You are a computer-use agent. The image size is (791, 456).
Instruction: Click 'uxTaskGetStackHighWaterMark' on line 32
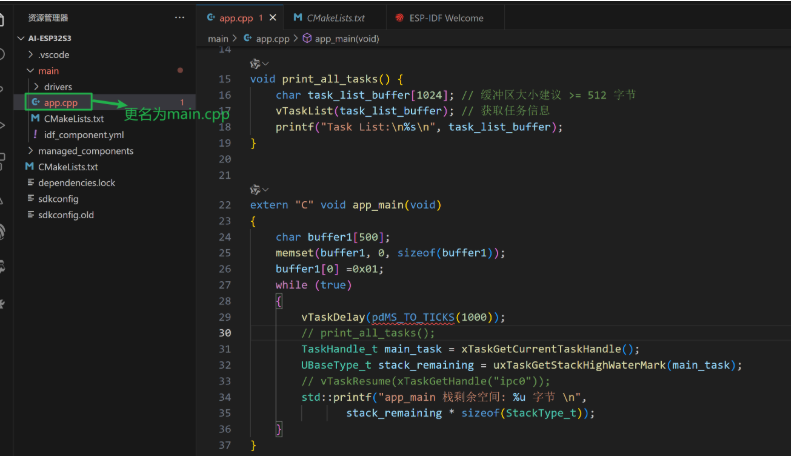tap(579, 365)
